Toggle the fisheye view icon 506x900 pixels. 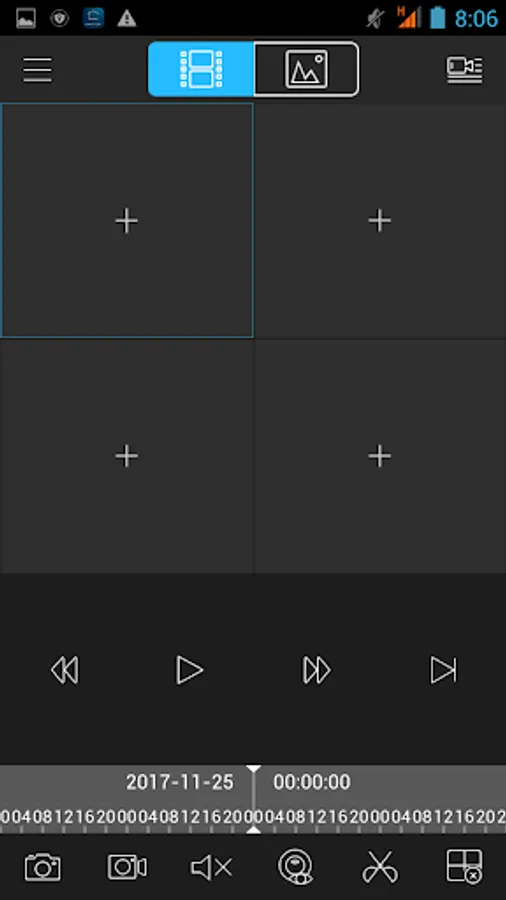[x=296, y=867]
